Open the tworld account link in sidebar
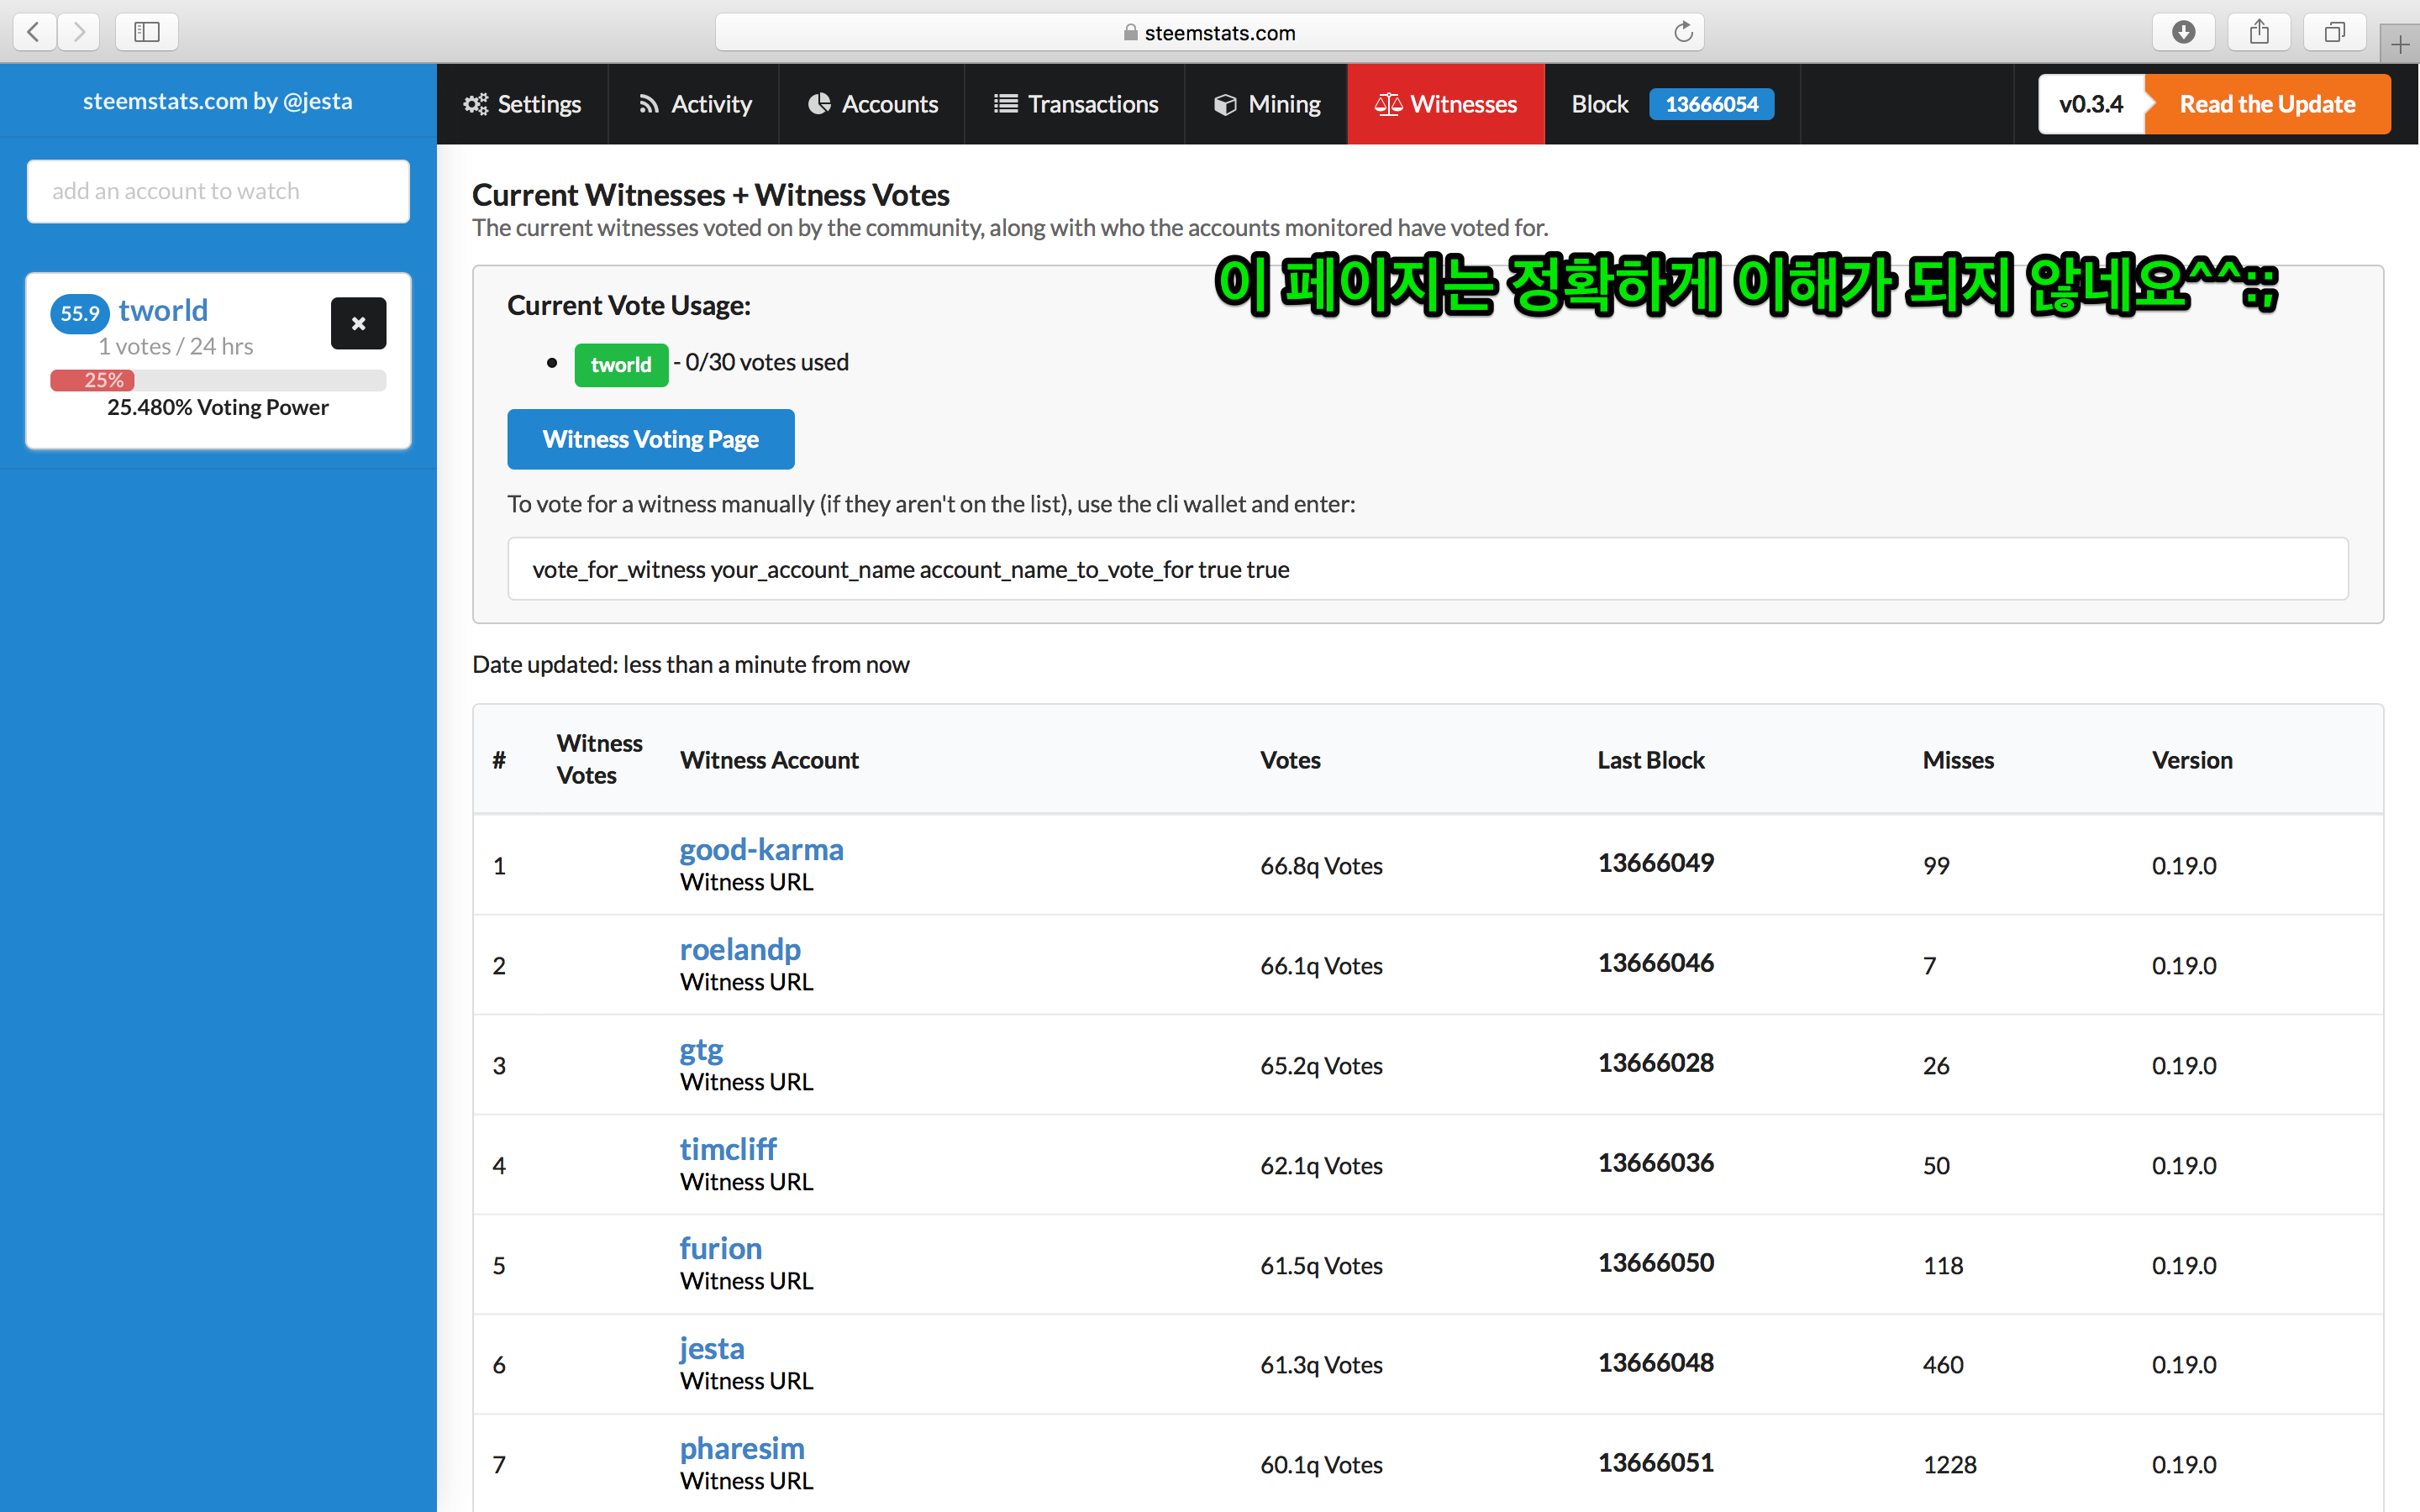2420x1512 pixels. (x=163, y=310)
